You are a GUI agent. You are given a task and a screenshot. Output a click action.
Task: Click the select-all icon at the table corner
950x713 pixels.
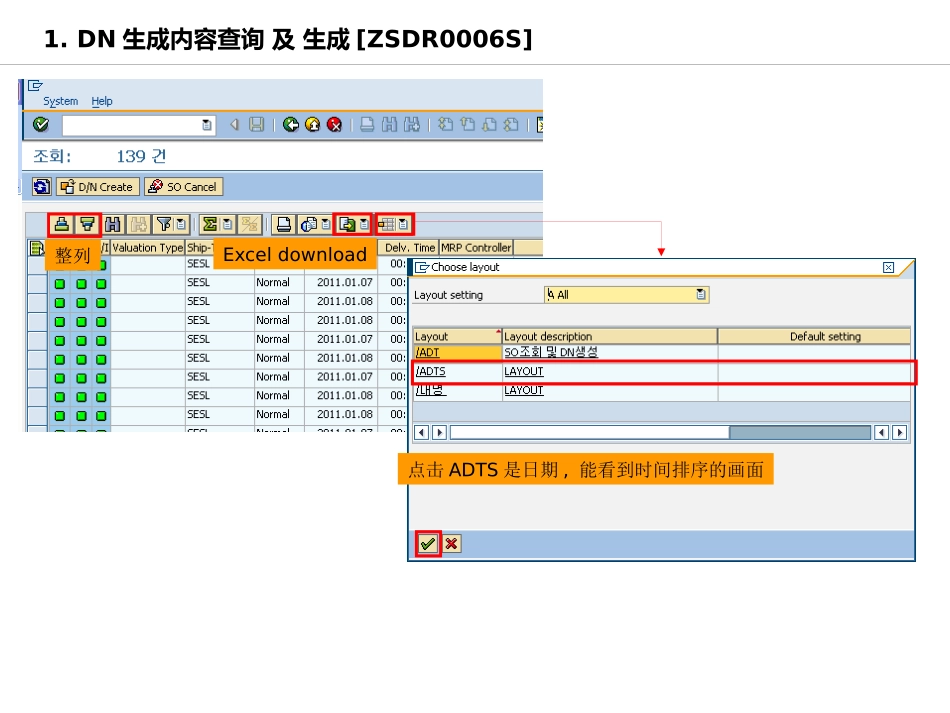(x=37, y=248)
